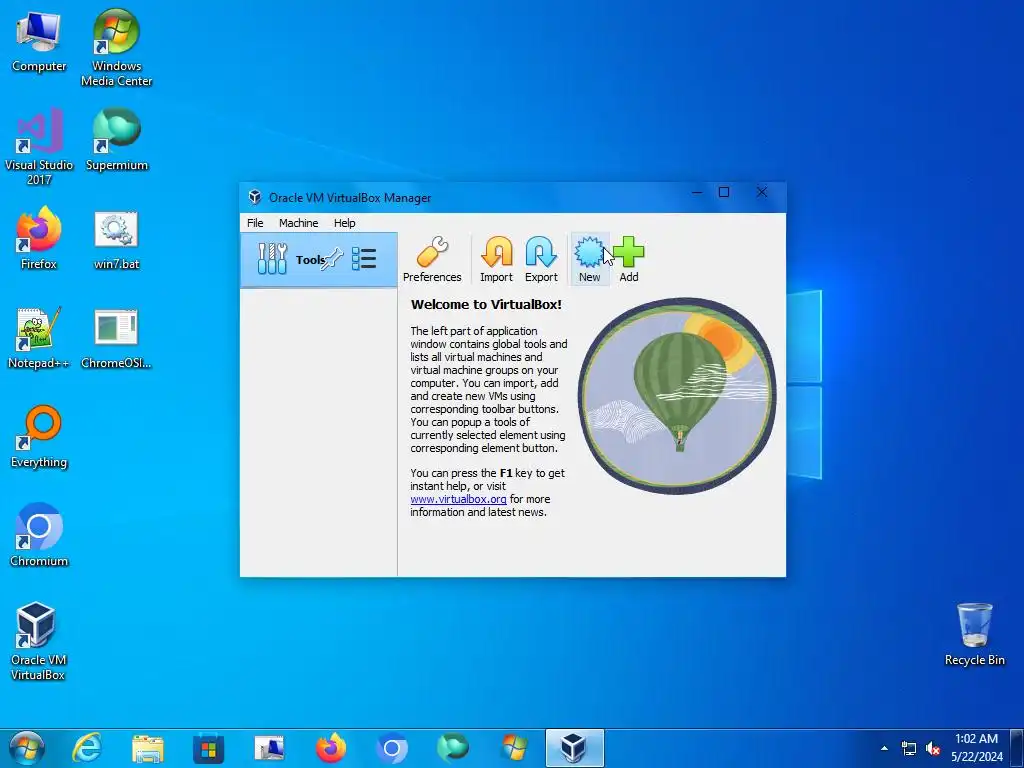The height and width of the screenshot is (768, 1024).
Task: Open VirtualBox Preferences from the toolbar
Action: pos(432,259)
